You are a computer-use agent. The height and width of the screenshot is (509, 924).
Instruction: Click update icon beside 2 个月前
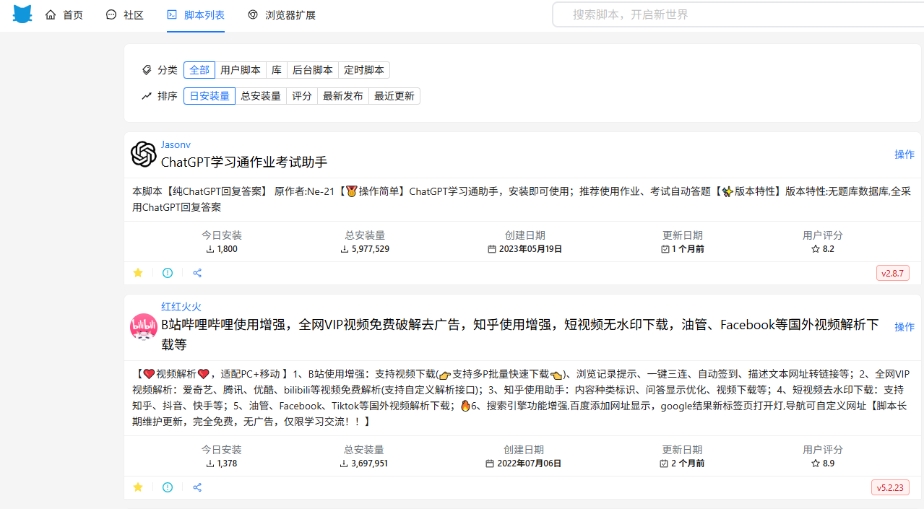(x=664, y=464)
